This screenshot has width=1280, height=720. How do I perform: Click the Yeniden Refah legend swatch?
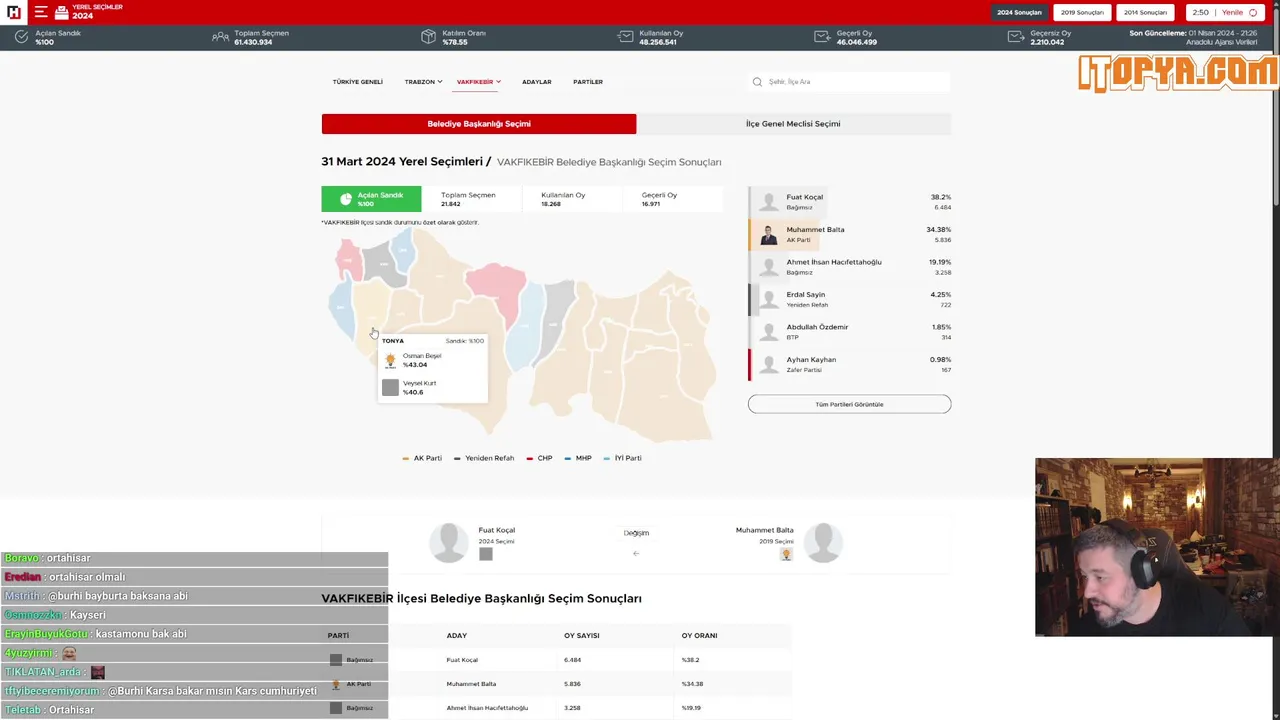[x=457, y=458]
